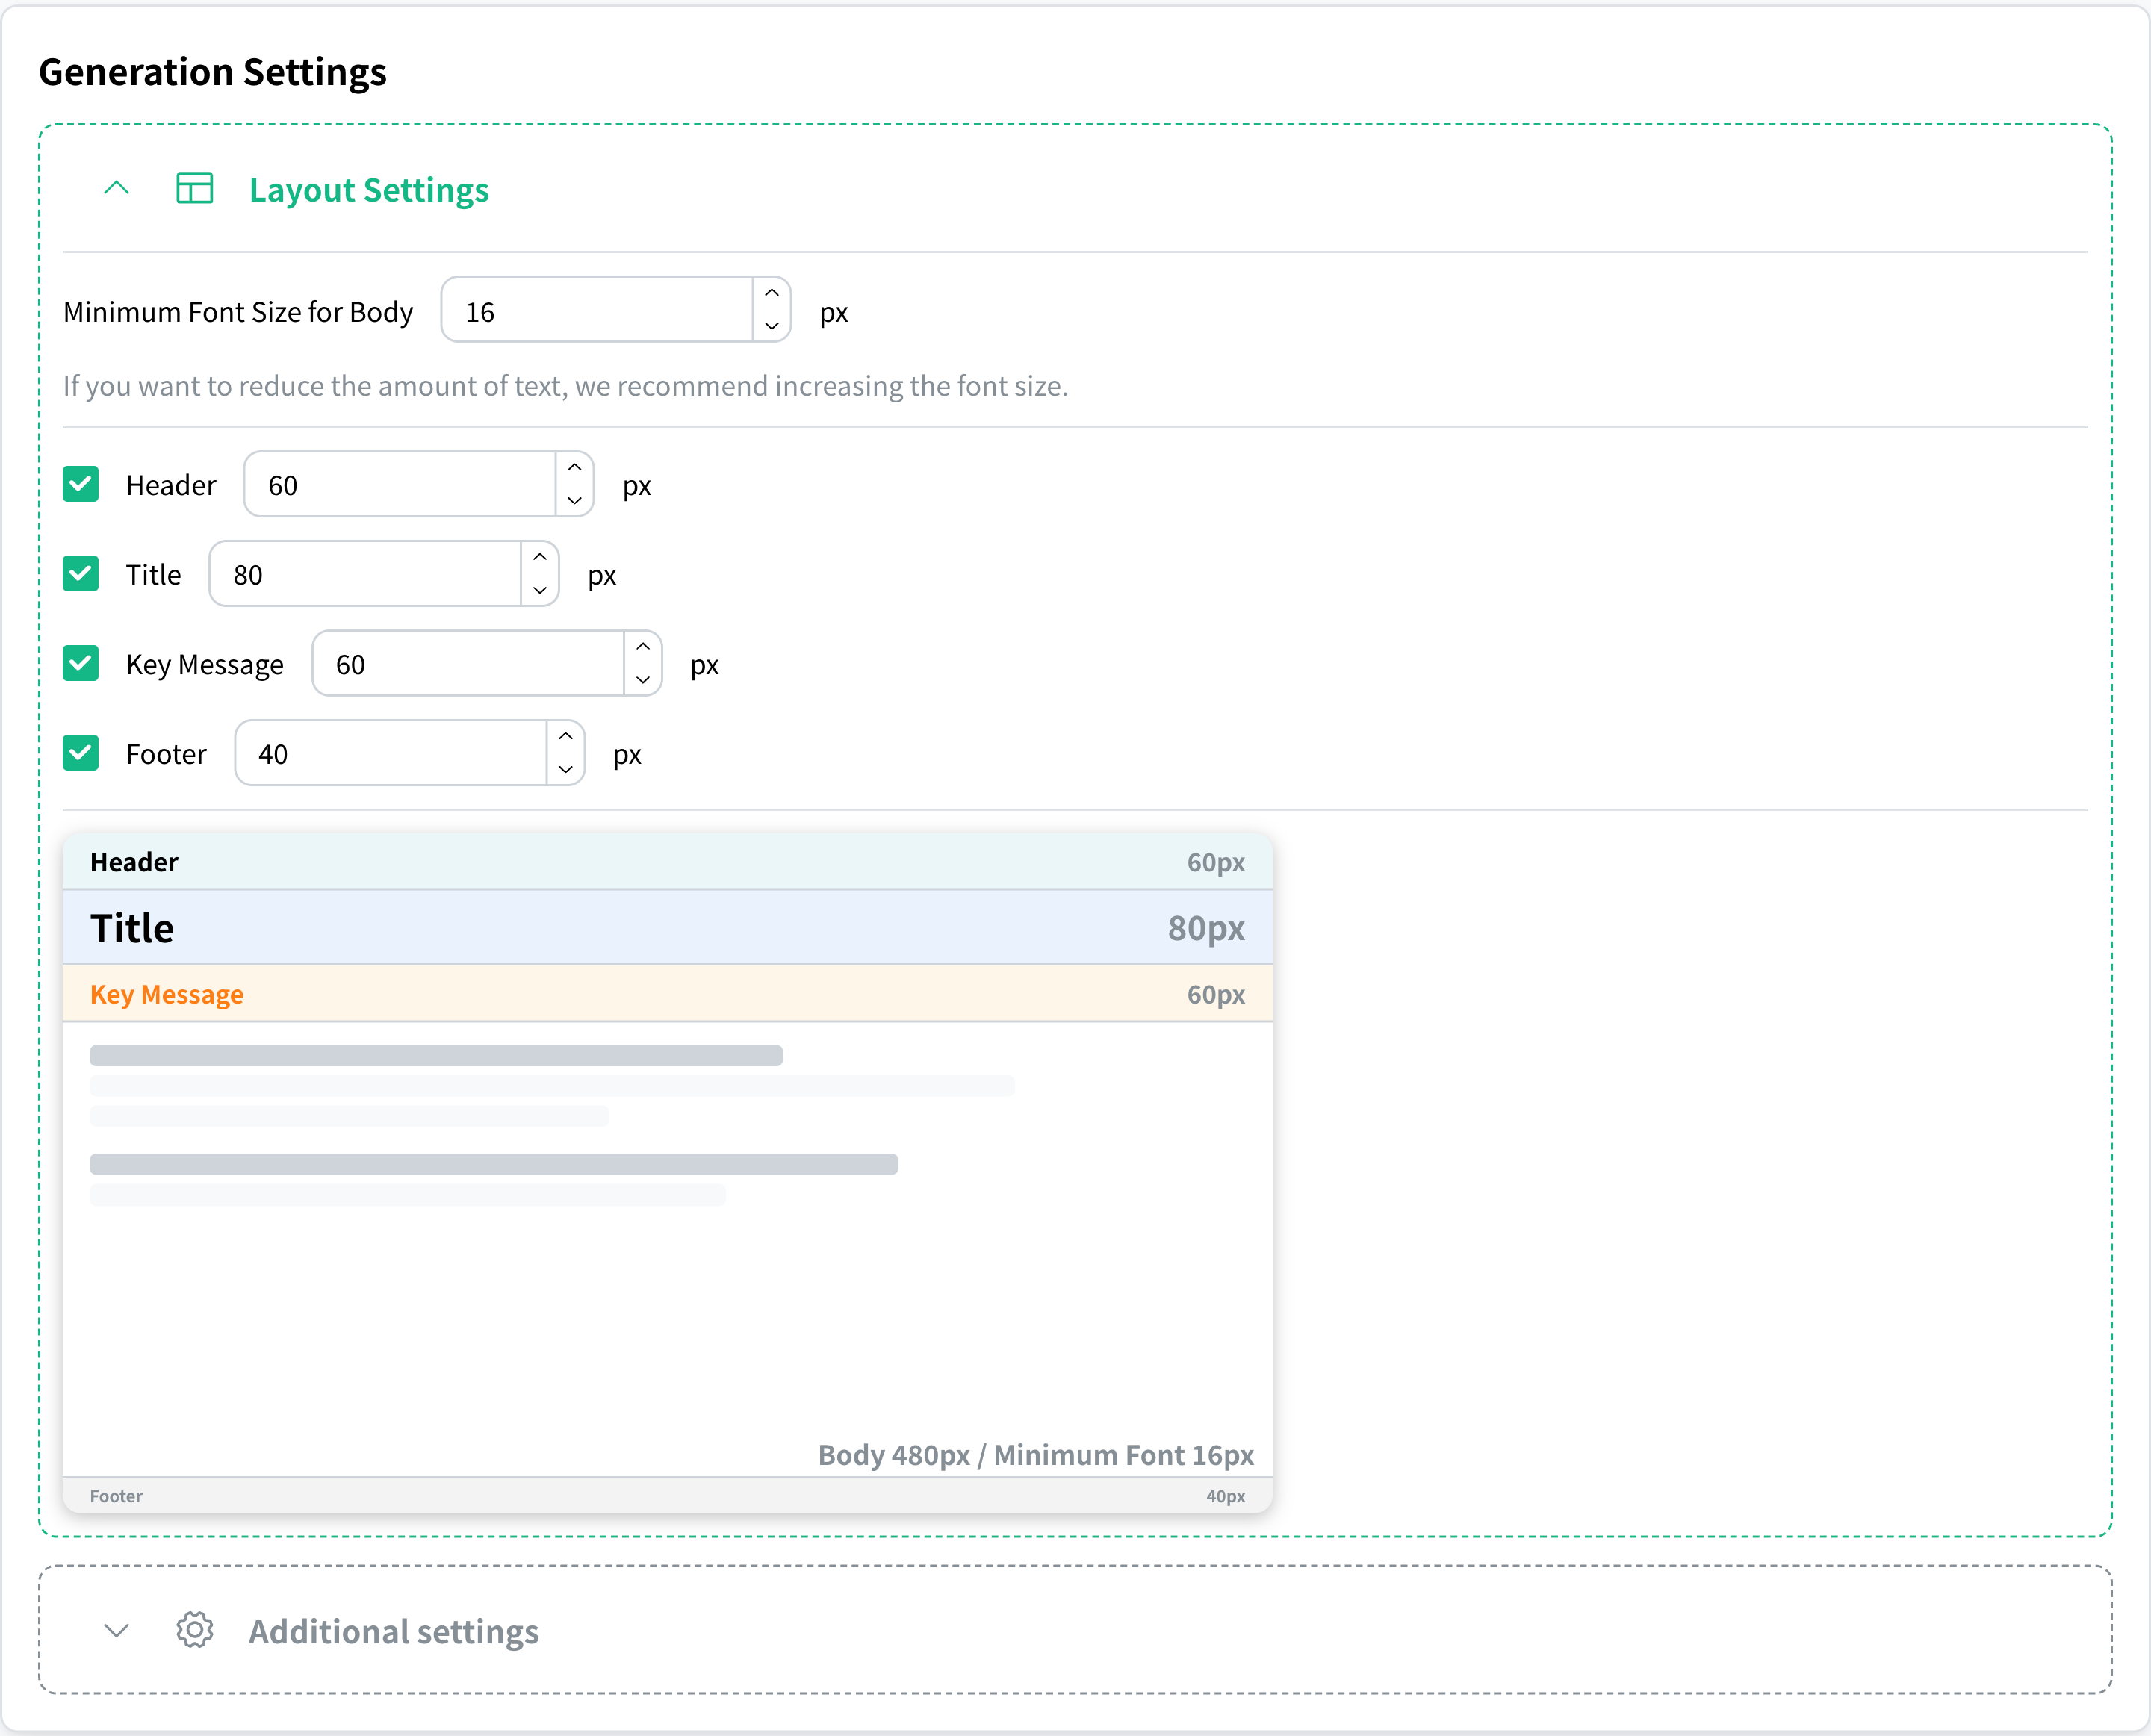This screenshot has width=2151, height=1736.
Task: Increase Title height using up arrow
Action: click(540, 557)
